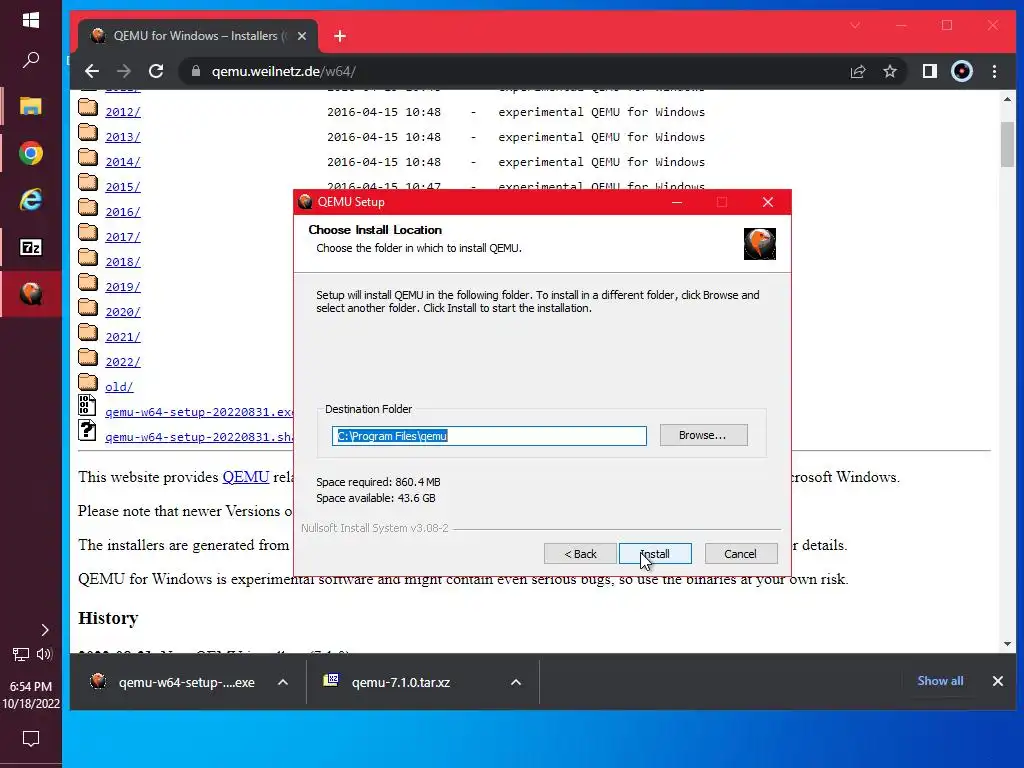Open the 2014/ folder link
Image resolution: width=1024 pixels, height=768 pixels.
(123, 162)
